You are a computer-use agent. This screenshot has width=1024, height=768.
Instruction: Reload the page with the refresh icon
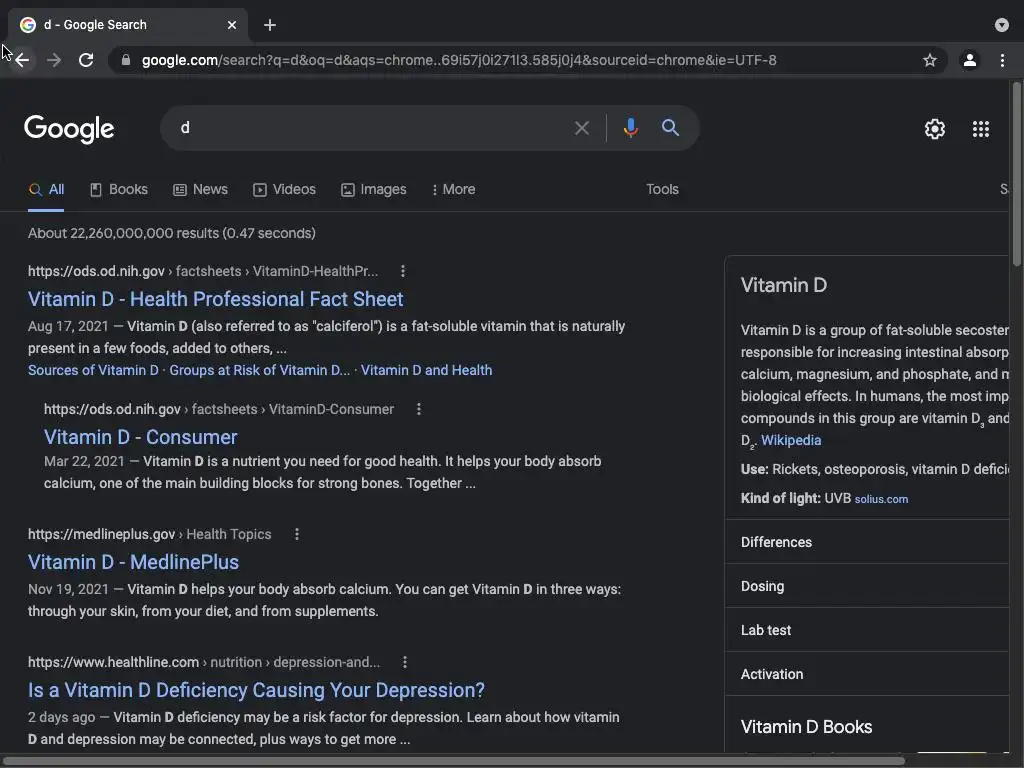(86, 60)
